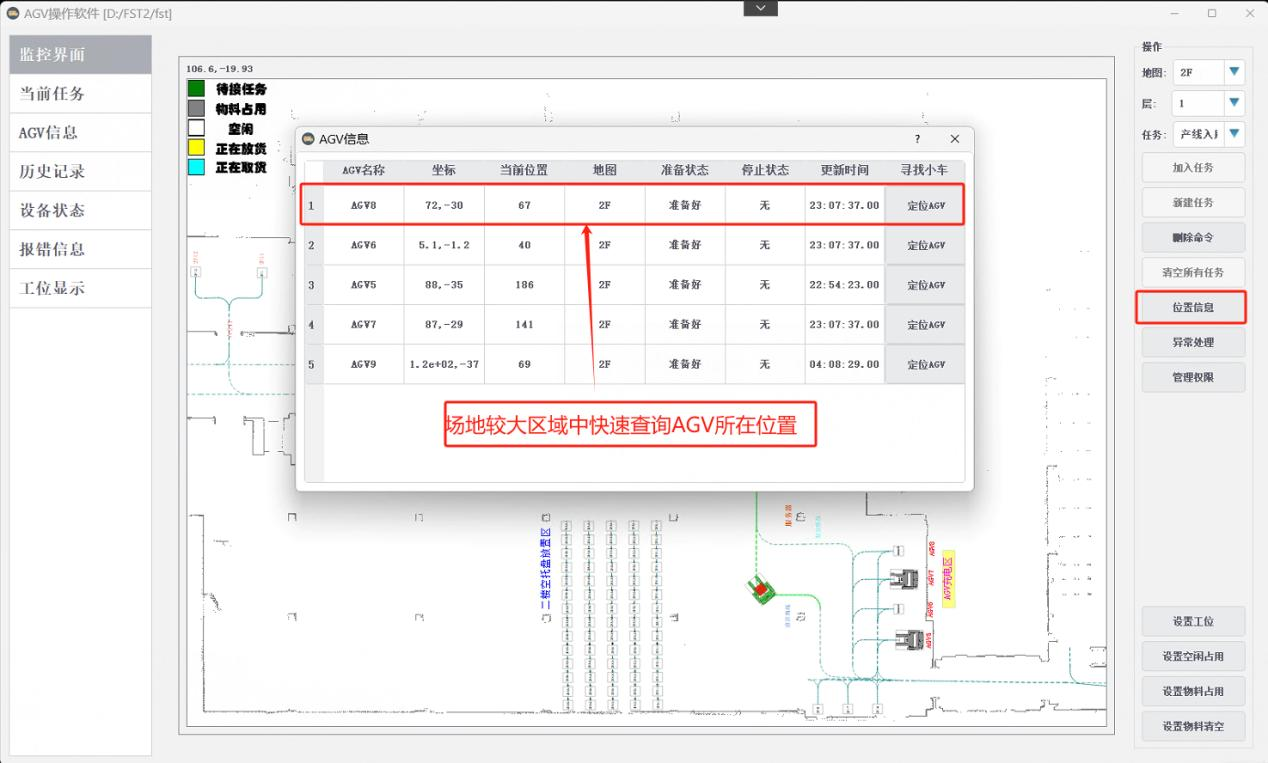Screen dimensions: 1268x763
Task: Locate AGV9 with its 定位AGV button
Action: tap(925, 365)
